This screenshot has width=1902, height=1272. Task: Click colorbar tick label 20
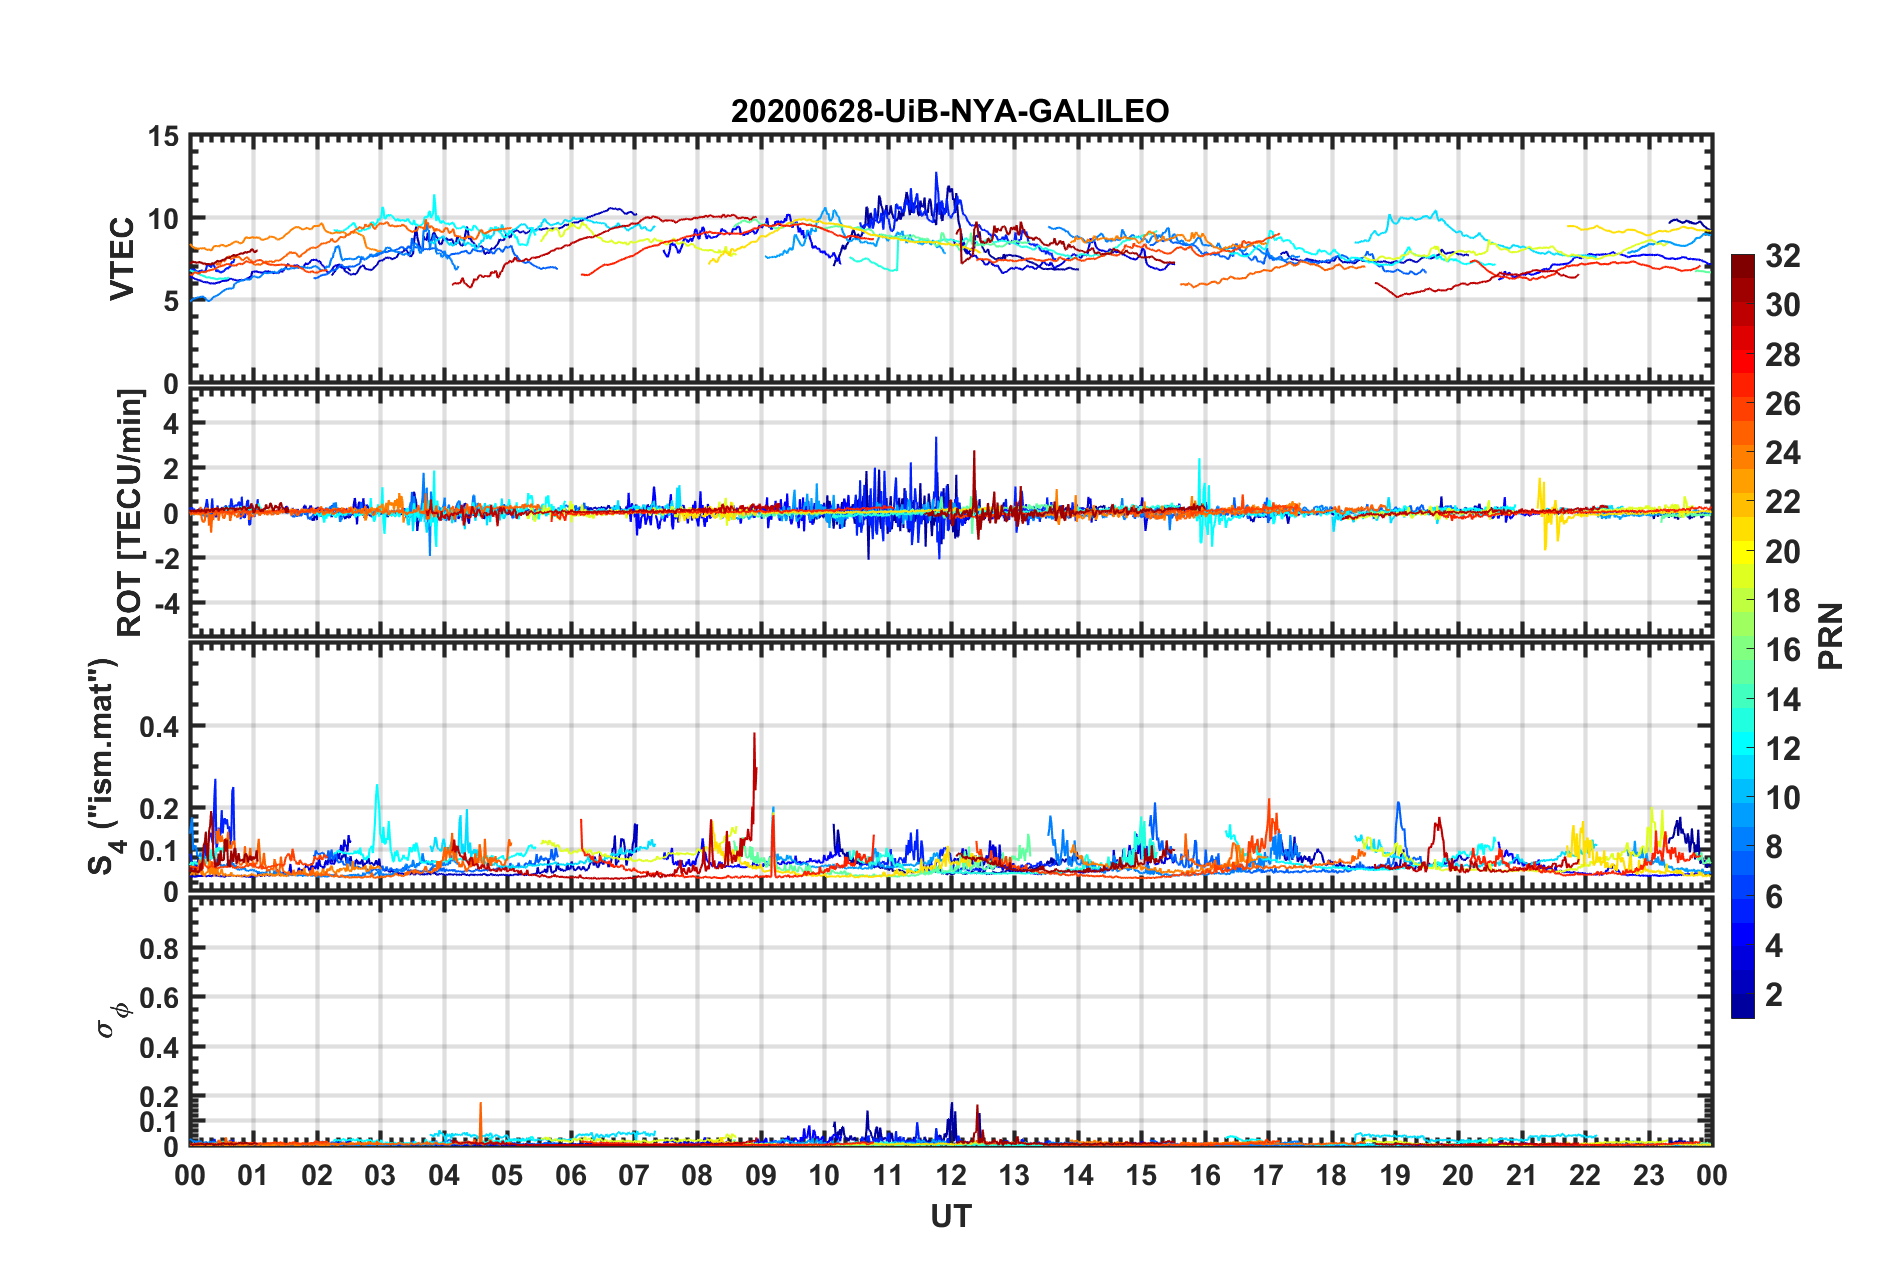coord(1783,552)
